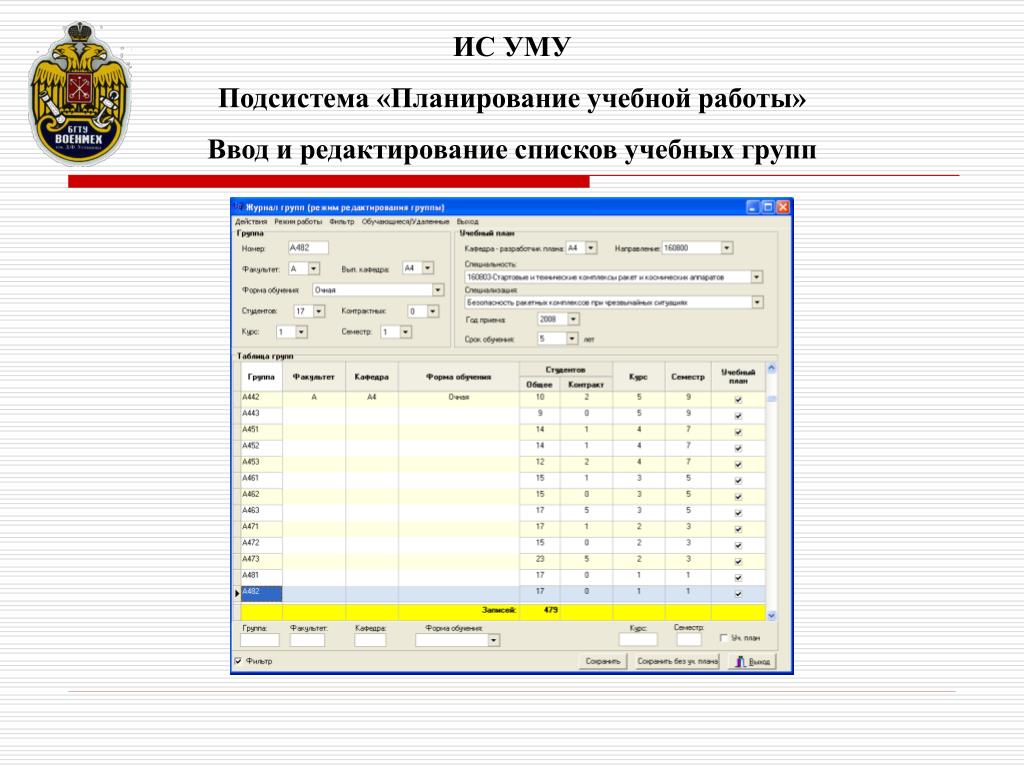
Task: Toggle Учебный план checkbox for group A482
Action: tap(739, 594)
